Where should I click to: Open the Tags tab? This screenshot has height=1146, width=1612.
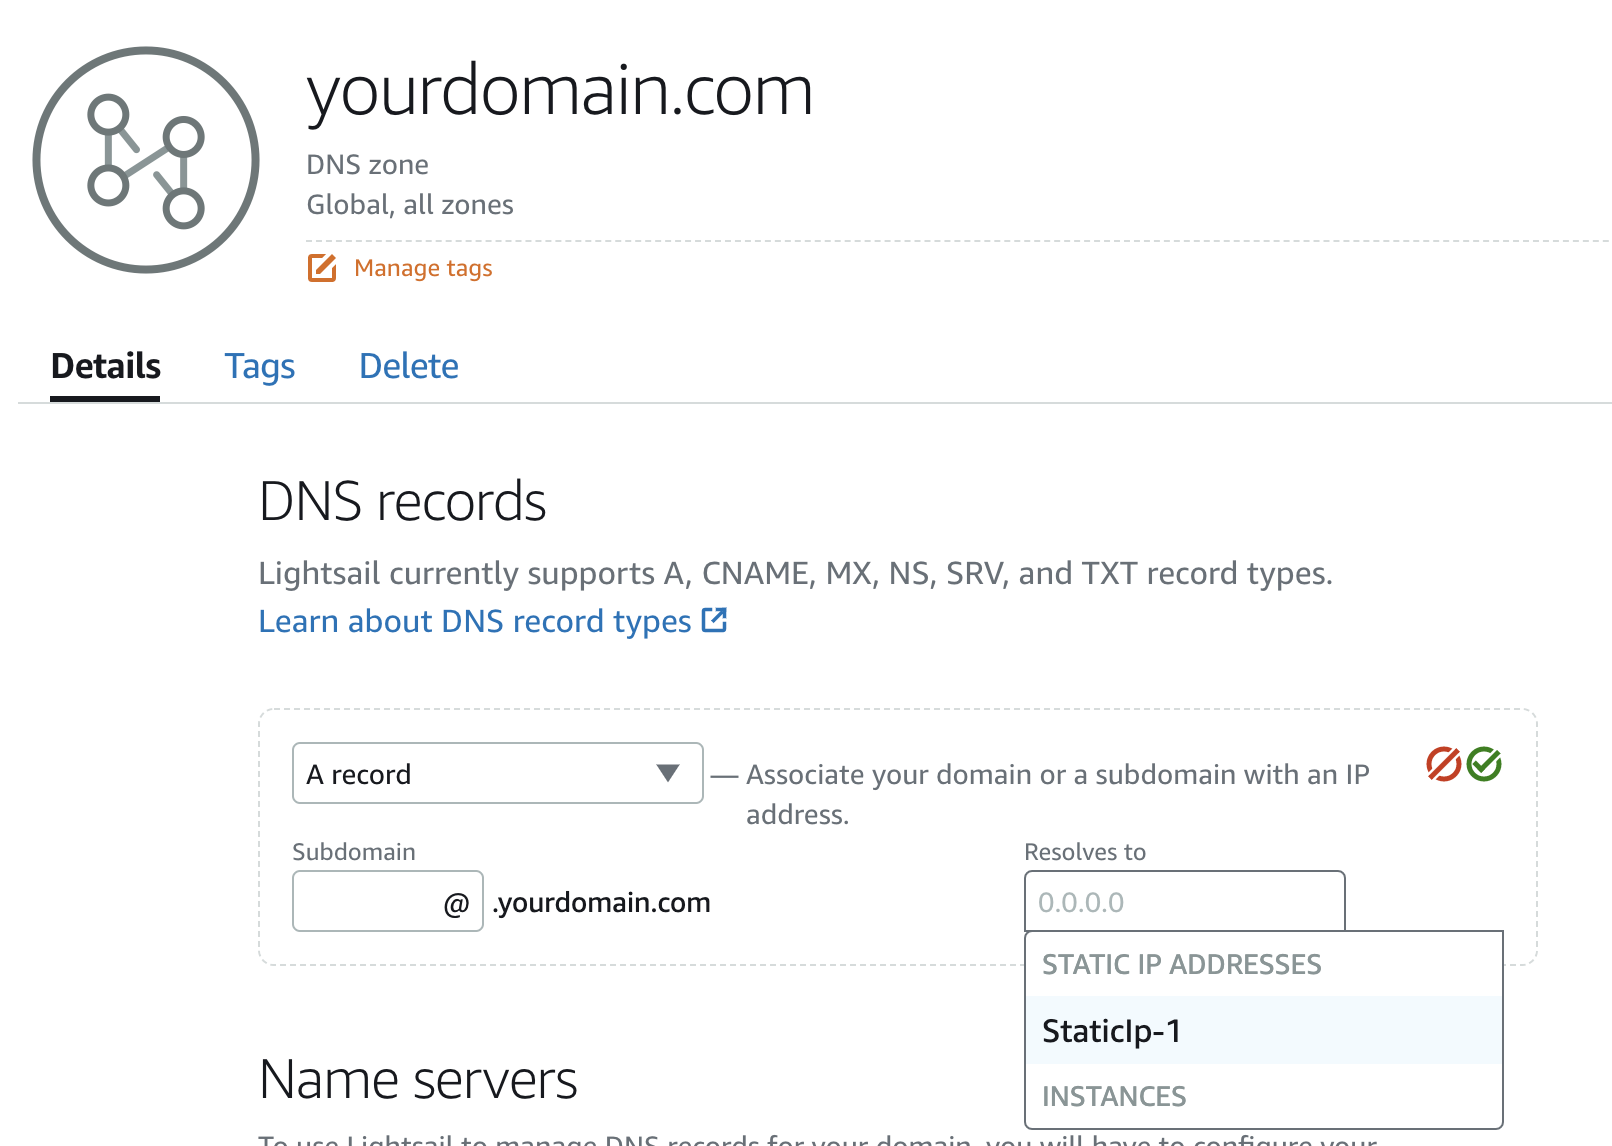click(x=259, y=366)
